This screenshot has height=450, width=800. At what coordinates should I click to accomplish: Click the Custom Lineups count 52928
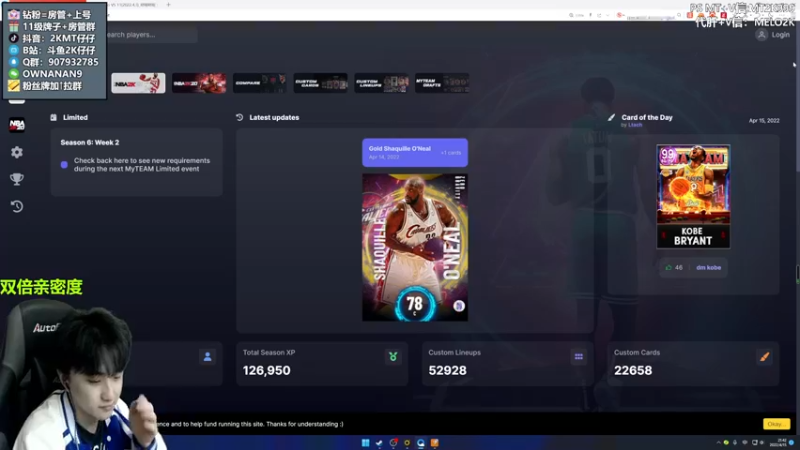[x=447, y=370]
